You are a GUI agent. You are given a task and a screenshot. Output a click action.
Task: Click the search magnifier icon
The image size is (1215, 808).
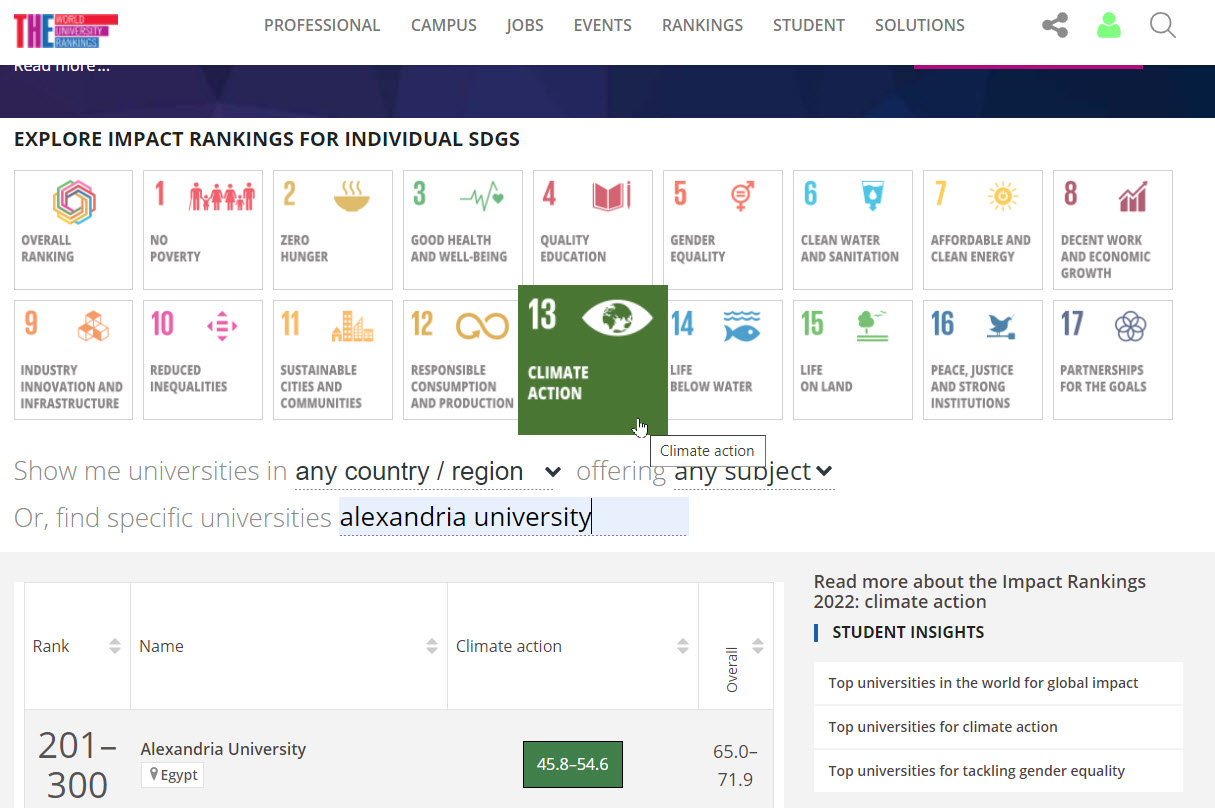[1162, 25]
